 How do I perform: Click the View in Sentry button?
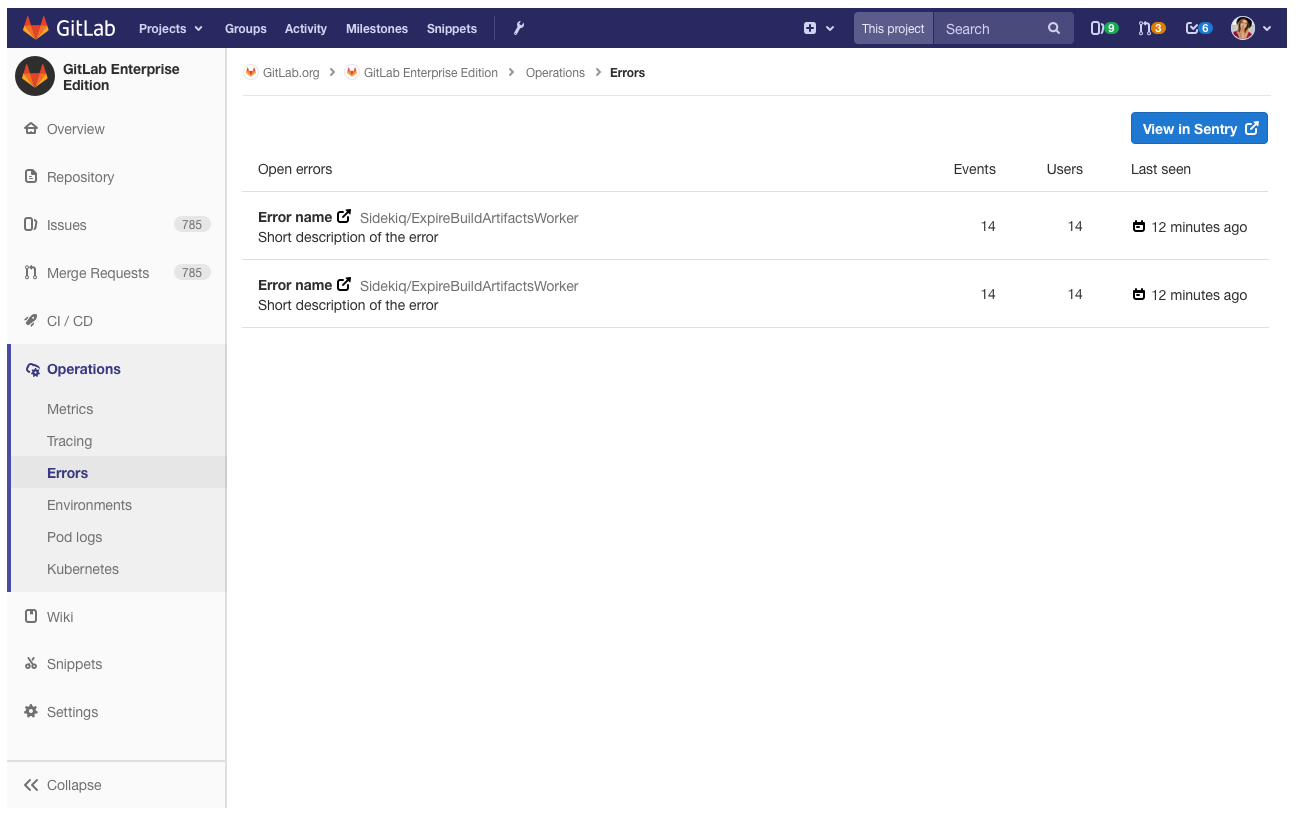pyautogui.click(x=1199, y=128)
